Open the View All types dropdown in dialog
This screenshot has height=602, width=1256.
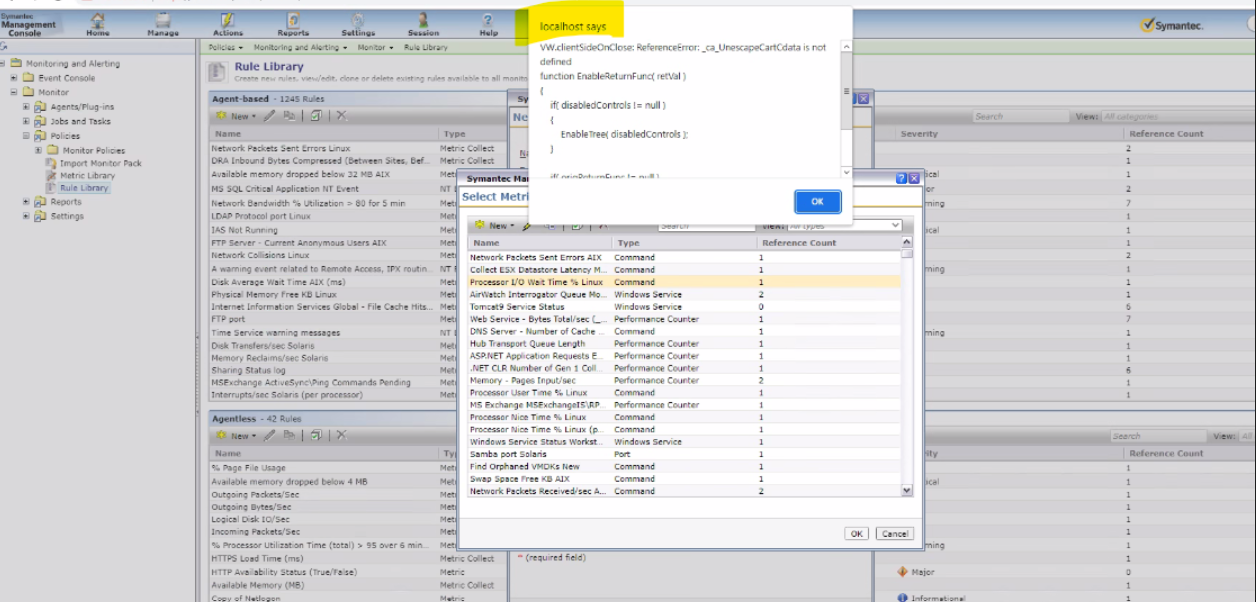click(x=843, y=226)
